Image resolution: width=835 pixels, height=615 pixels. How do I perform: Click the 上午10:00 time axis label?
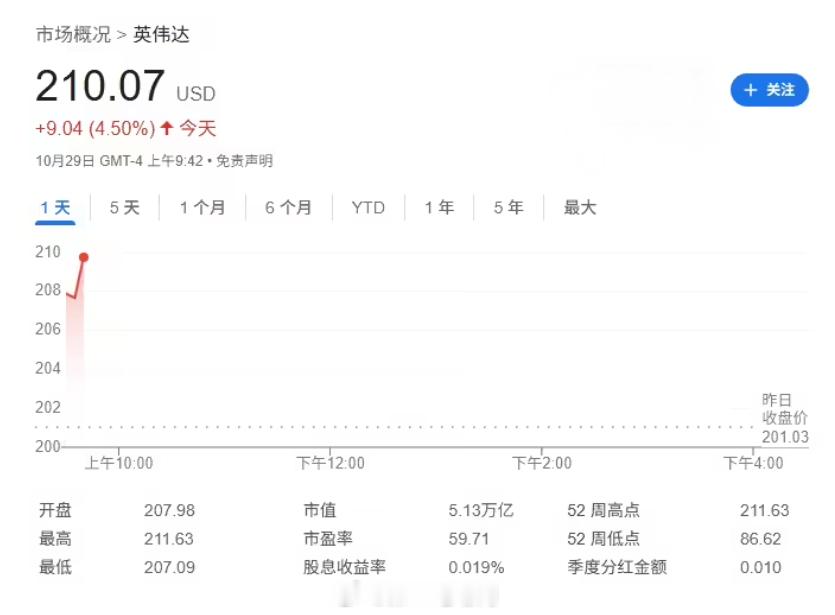point(119,463)
